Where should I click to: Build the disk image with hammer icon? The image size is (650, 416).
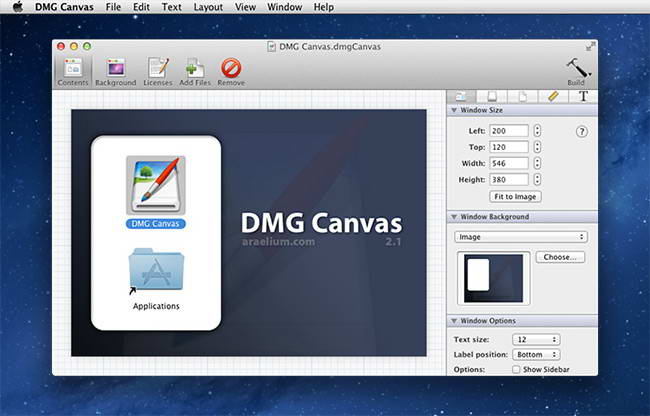point(576,67)
